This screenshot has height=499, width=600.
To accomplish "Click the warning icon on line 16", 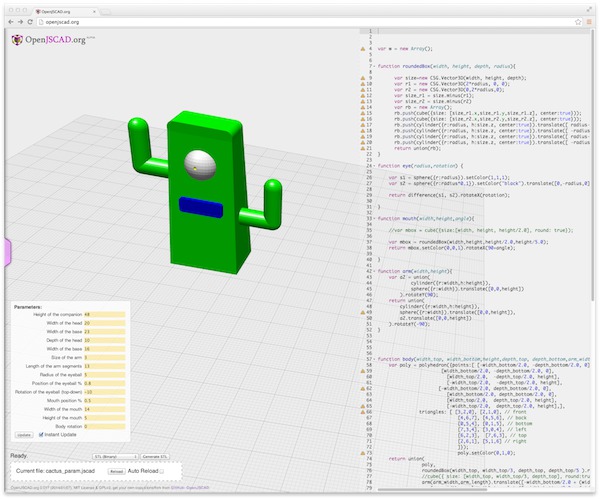I will tap(363, 119).
